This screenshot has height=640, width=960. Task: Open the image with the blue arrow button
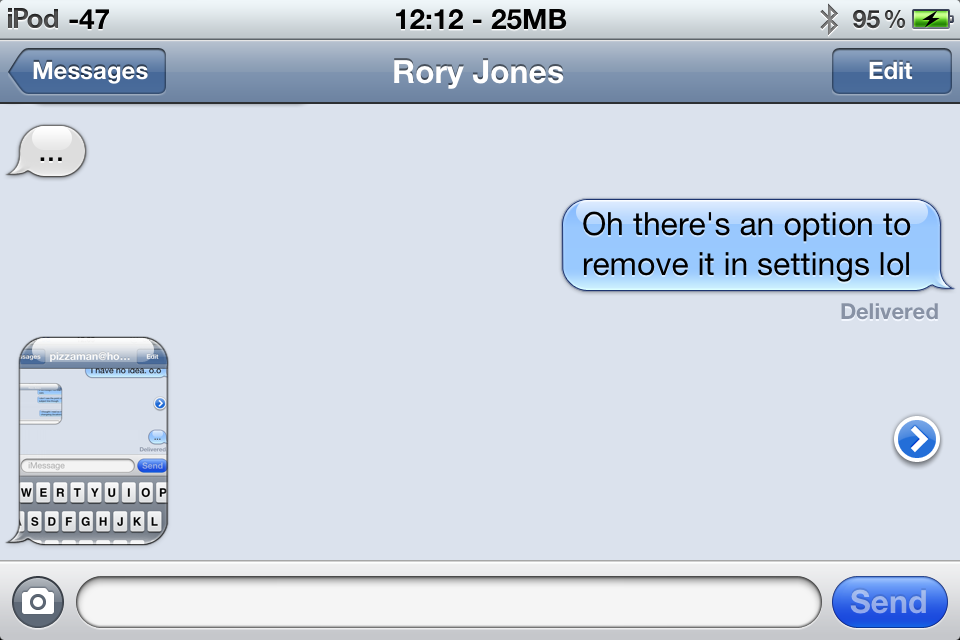(x=916, y=439)
